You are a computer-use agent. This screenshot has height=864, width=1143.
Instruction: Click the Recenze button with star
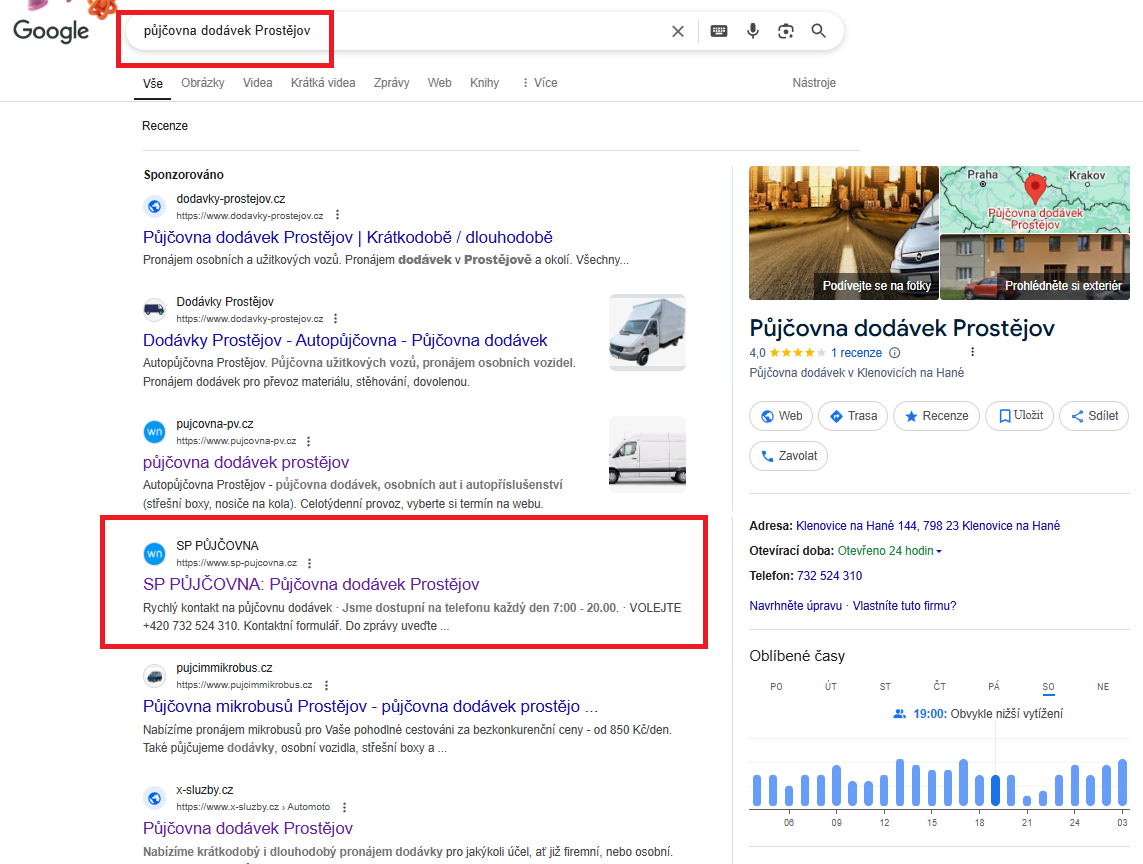click(x=936, y=416)
